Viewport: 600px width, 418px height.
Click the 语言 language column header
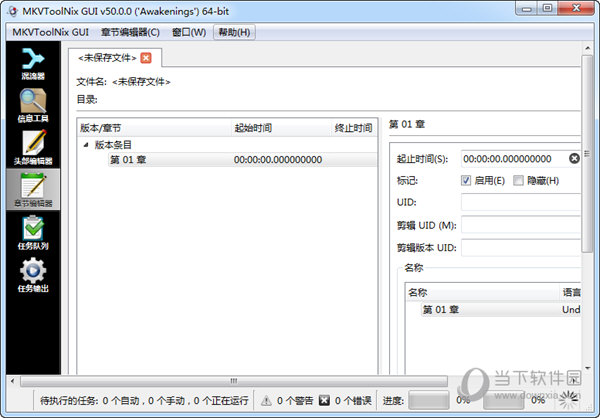(571, 293)
